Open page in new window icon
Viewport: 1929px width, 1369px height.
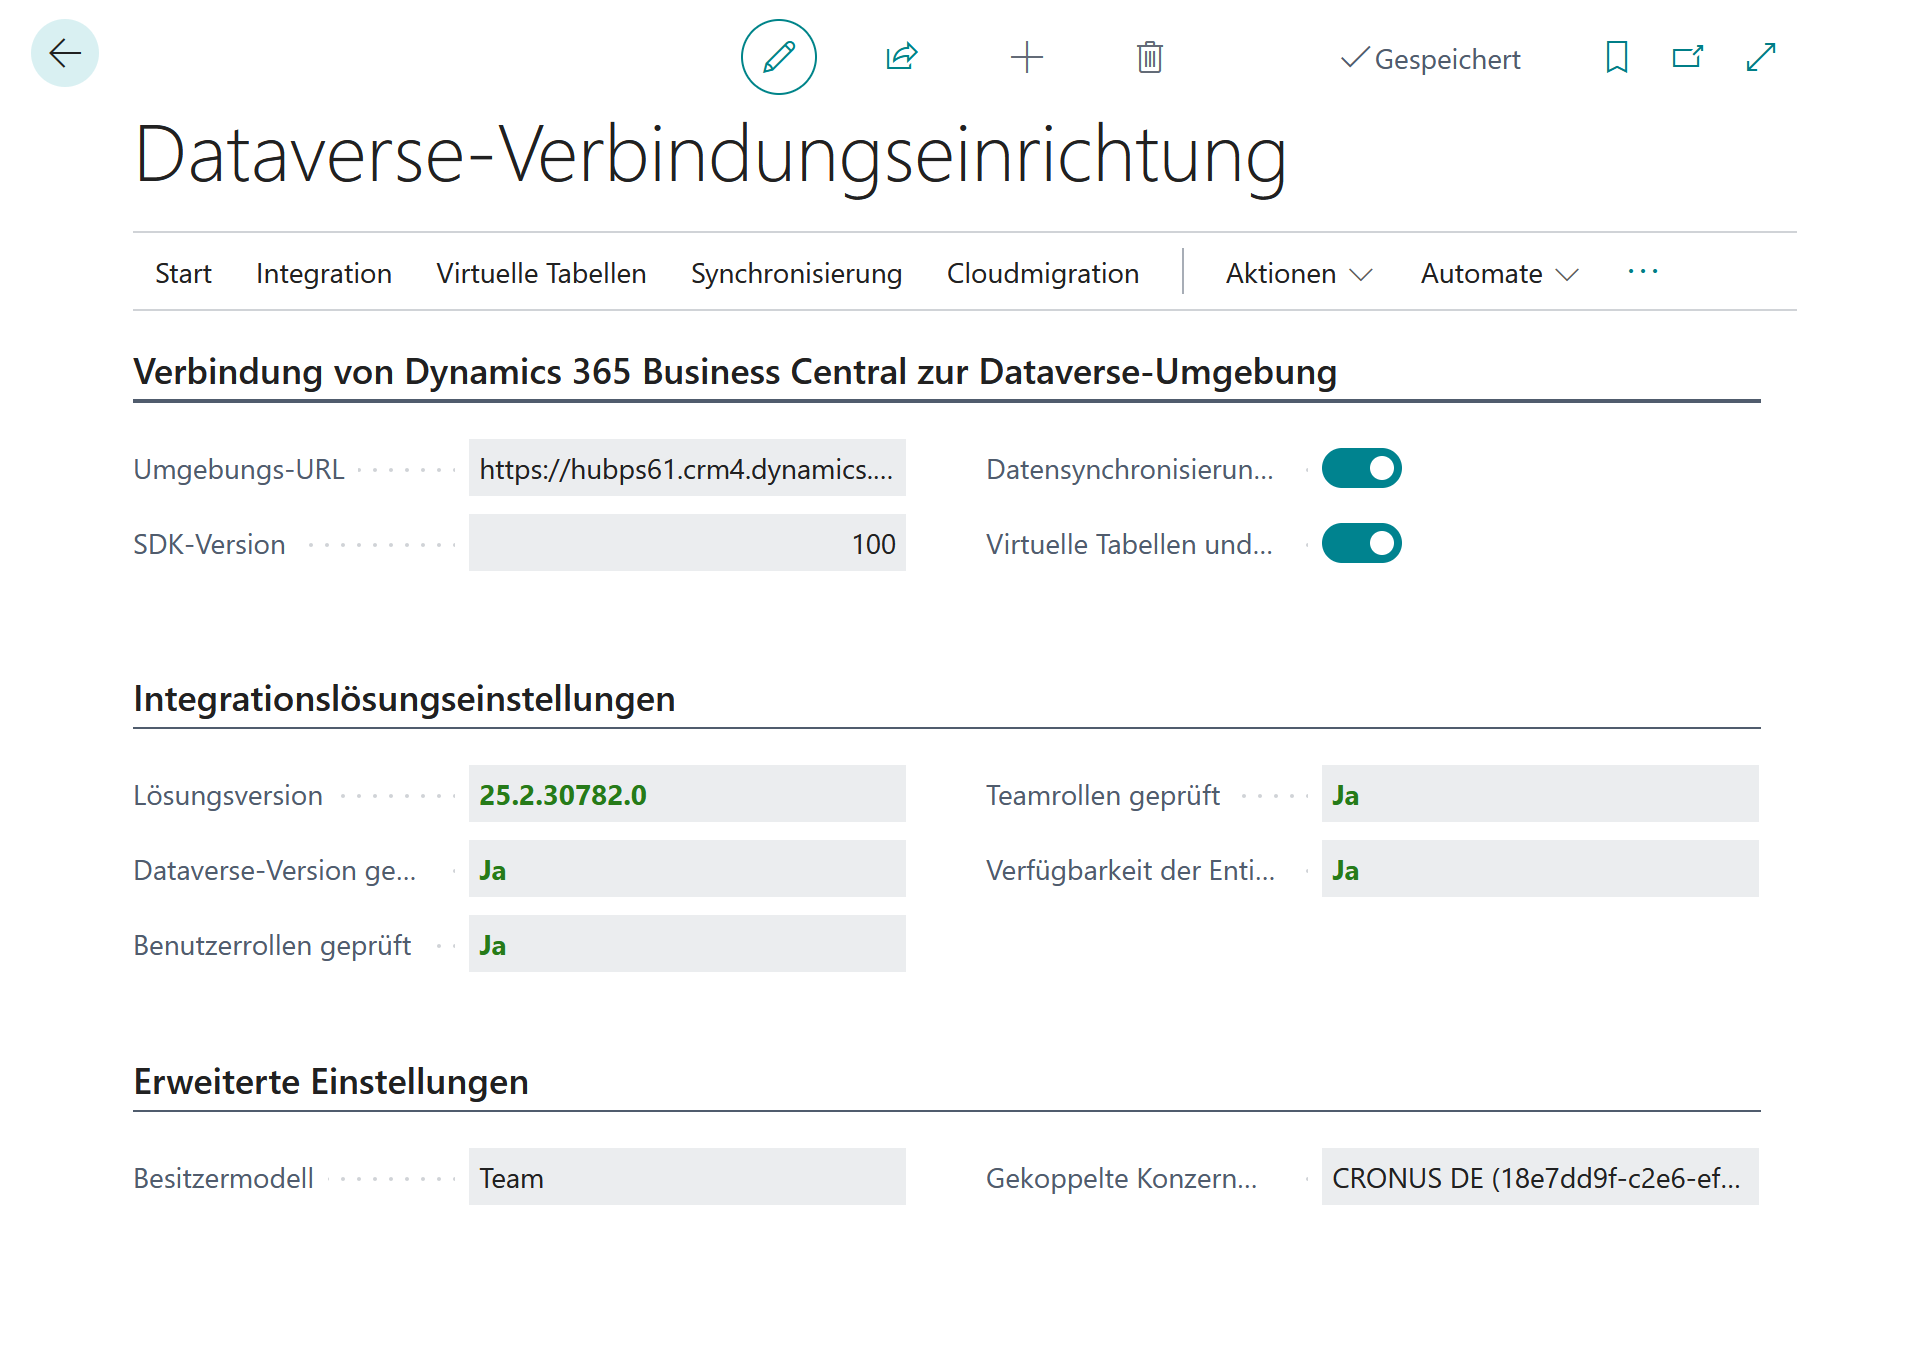coord(1688,57)
